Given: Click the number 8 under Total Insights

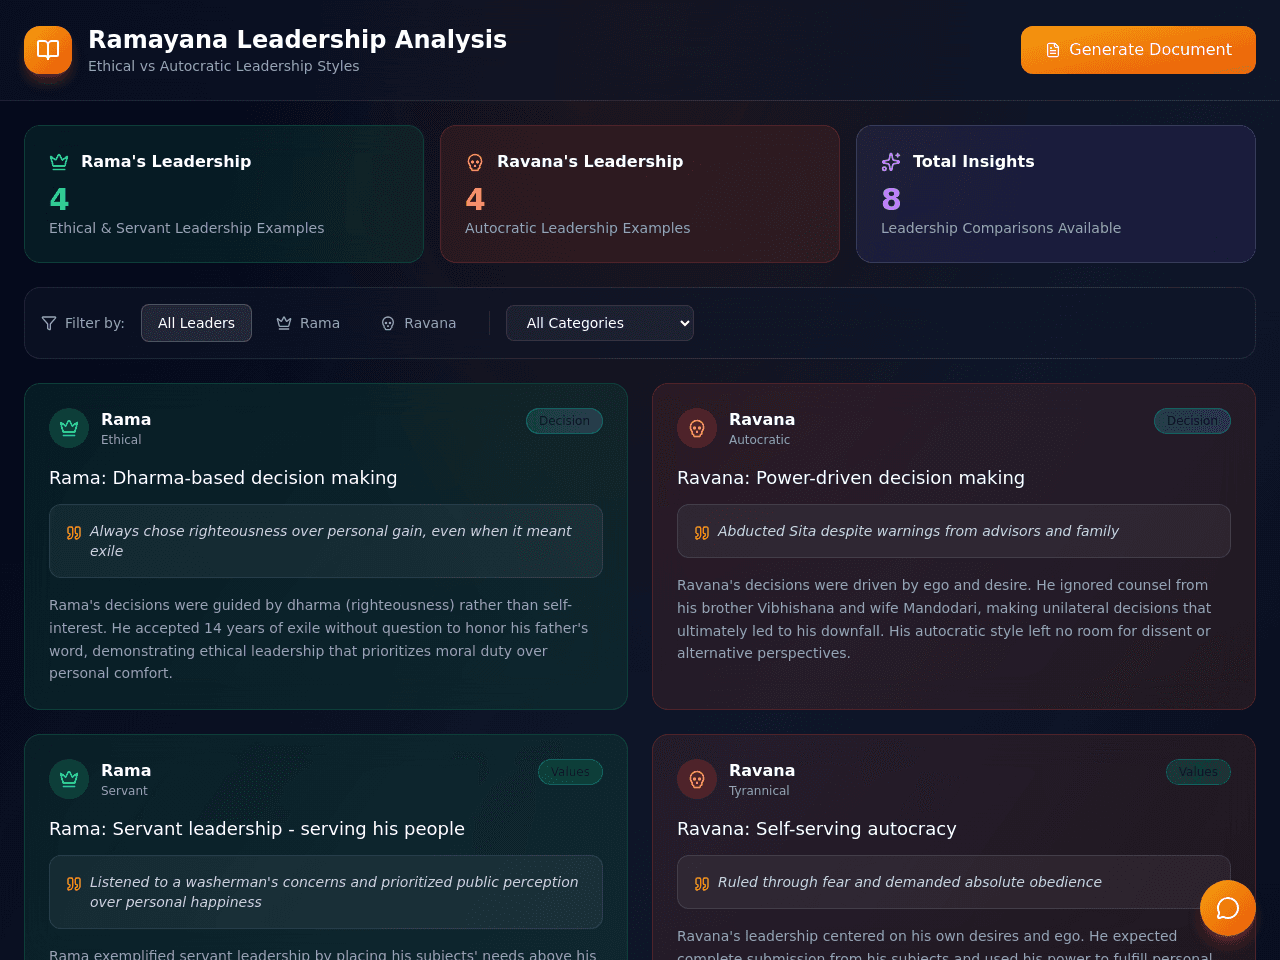Looking at the screenshot, I should click(x=891, y=200).
